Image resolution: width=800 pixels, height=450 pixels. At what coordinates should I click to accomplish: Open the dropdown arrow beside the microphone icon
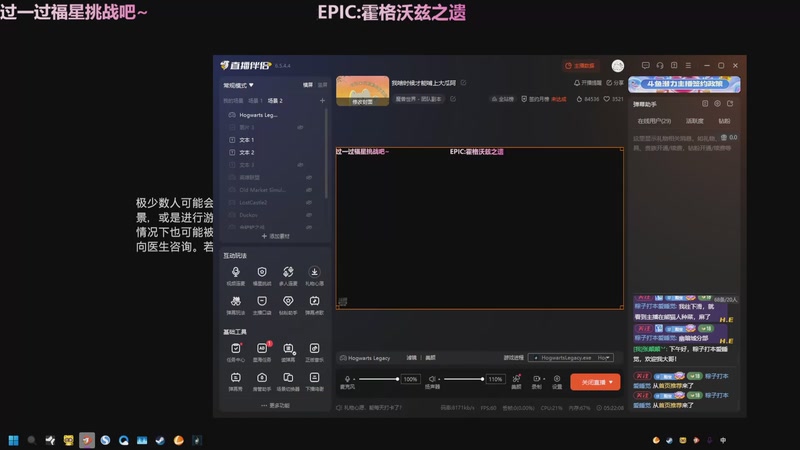[x=354, y=379]
